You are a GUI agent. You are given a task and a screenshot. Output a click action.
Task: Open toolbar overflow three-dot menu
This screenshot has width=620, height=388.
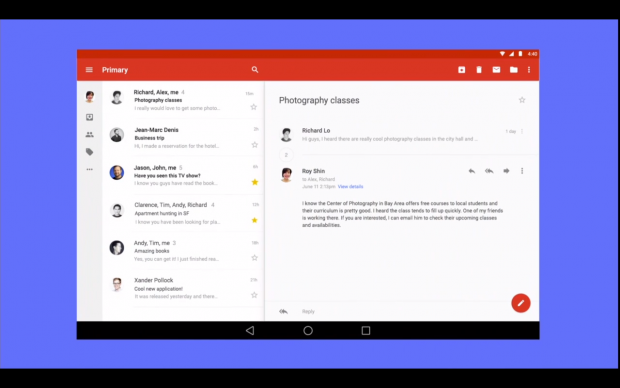click(529, 70)
